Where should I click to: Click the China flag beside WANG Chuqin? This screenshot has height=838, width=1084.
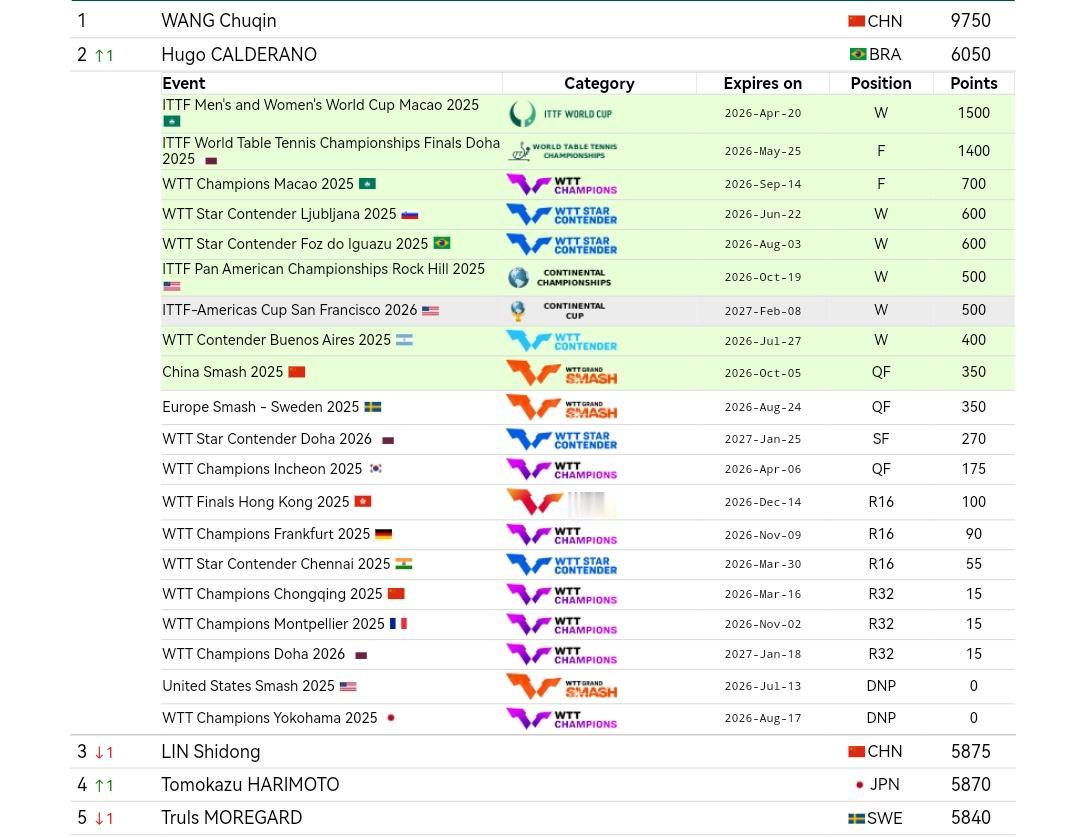[857, 21]
